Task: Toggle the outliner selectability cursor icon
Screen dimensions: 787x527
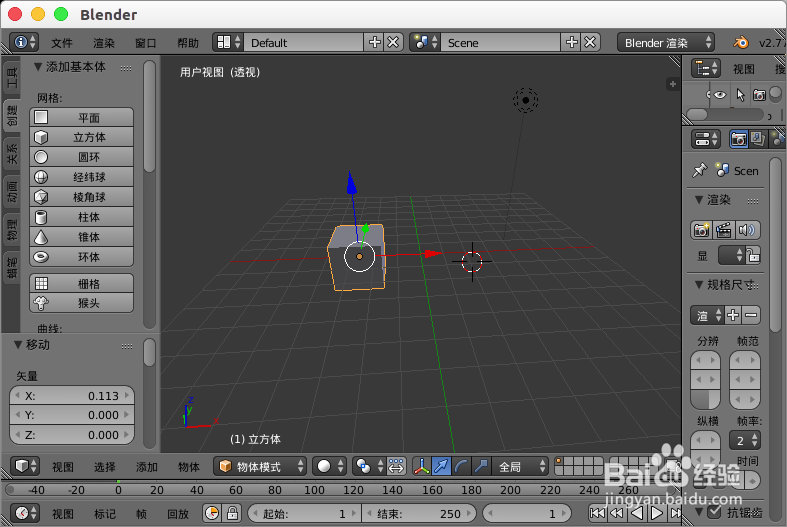Action: [x=740, y=94]
